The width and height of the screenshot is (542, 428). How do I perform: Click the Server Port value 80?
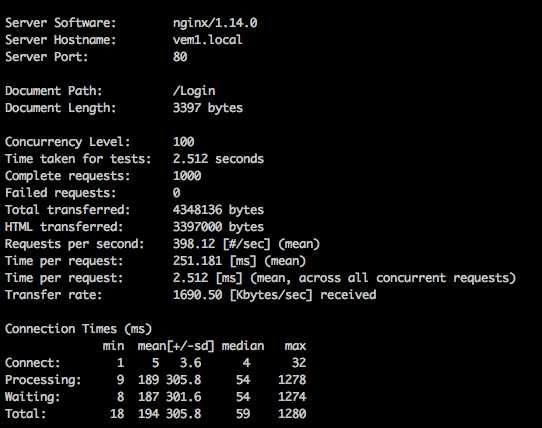(180, 57)
